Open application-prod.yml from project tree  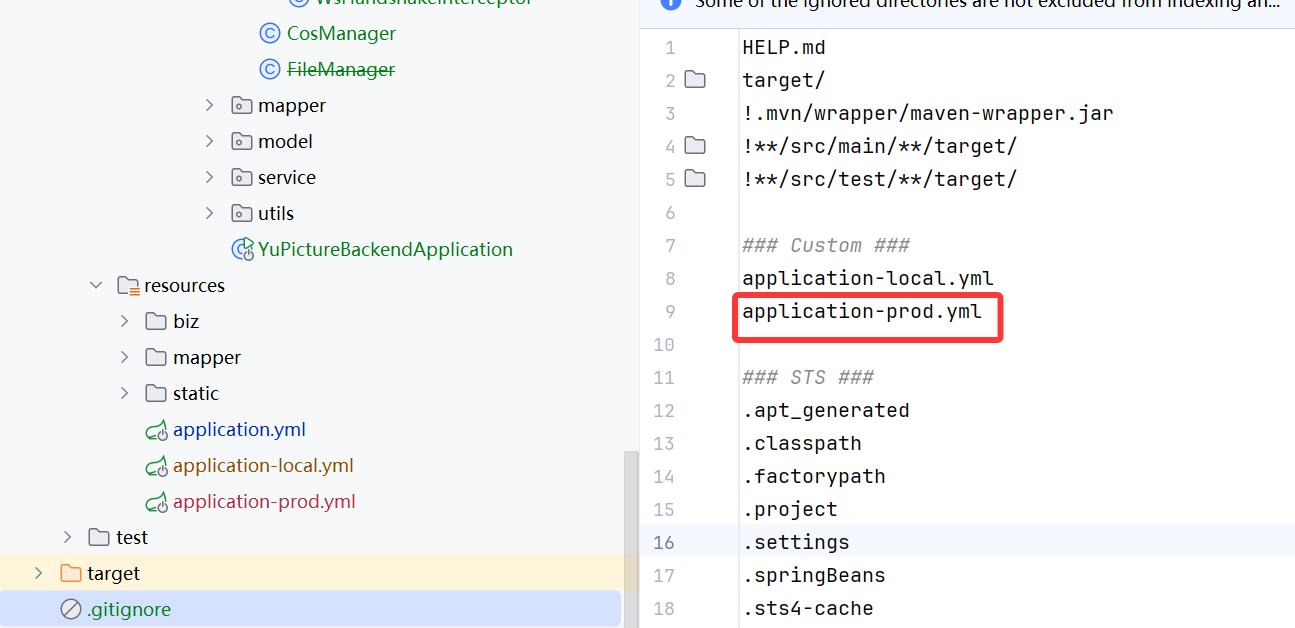(x=264, y=502)
